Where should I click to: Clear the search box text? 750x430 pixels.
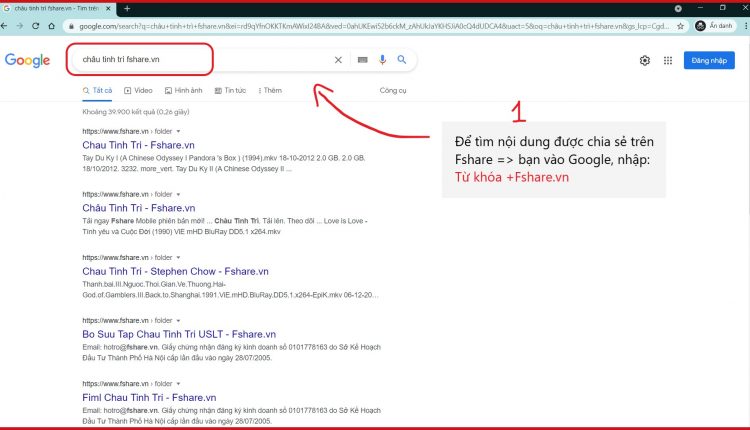click(x=338, y=60)
